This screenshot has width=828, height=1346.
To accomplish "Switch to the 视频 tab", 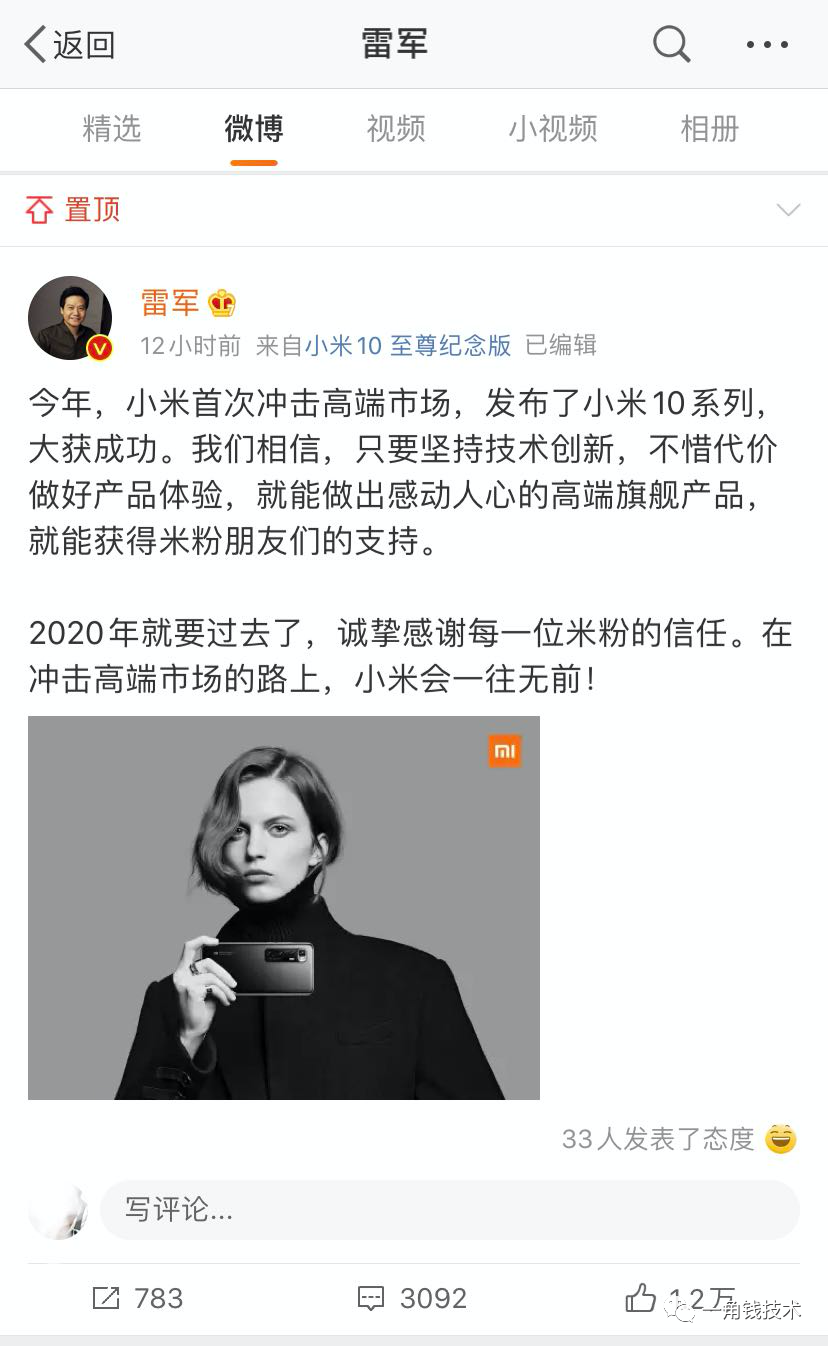I will pyautogui.click(x=396, y=128).
